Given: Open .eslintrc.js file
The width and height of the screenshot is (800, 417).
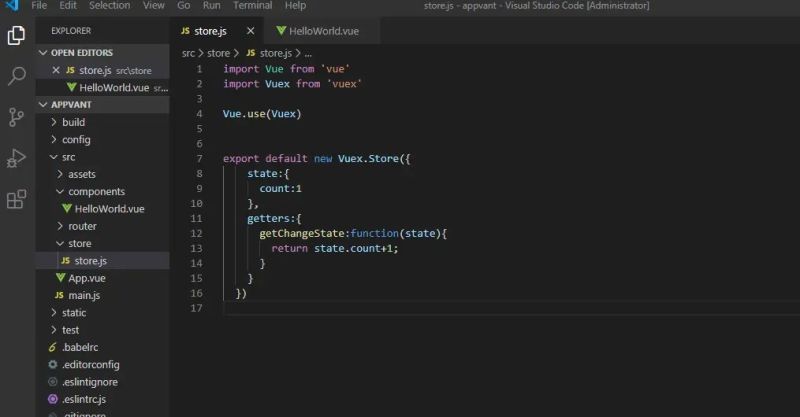Looking at the screenshot, I should pyautogui.click(x=102, y=399).
